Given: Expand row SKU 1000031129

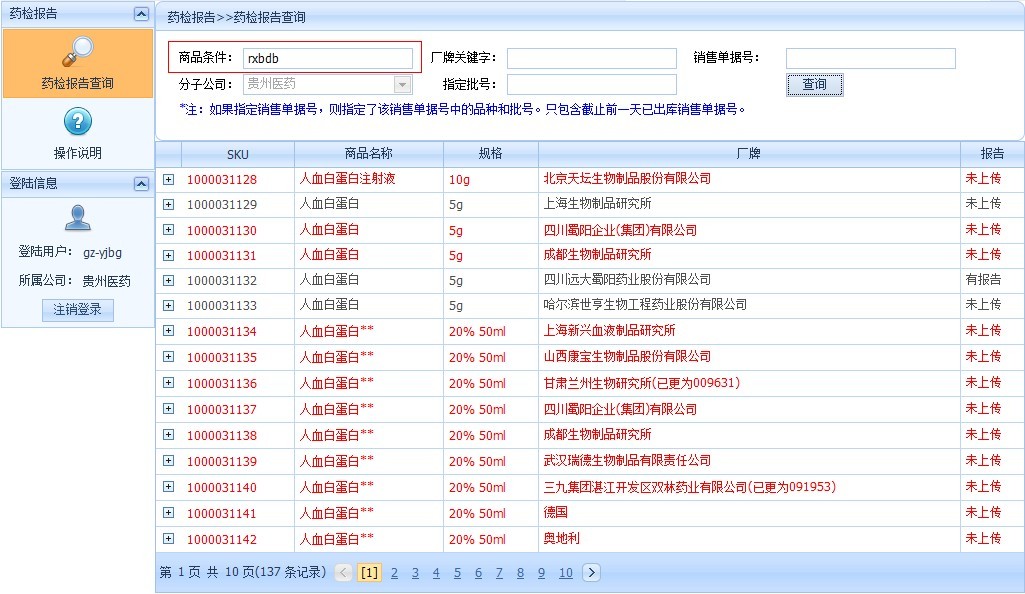Looking at the screenshot, I should point(169,204).
